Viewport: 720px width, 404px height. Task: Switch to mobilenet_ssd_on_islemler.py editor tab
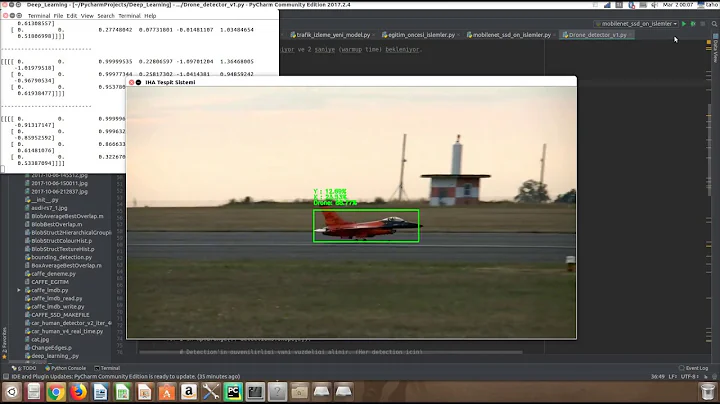click(x=512, y=35)
